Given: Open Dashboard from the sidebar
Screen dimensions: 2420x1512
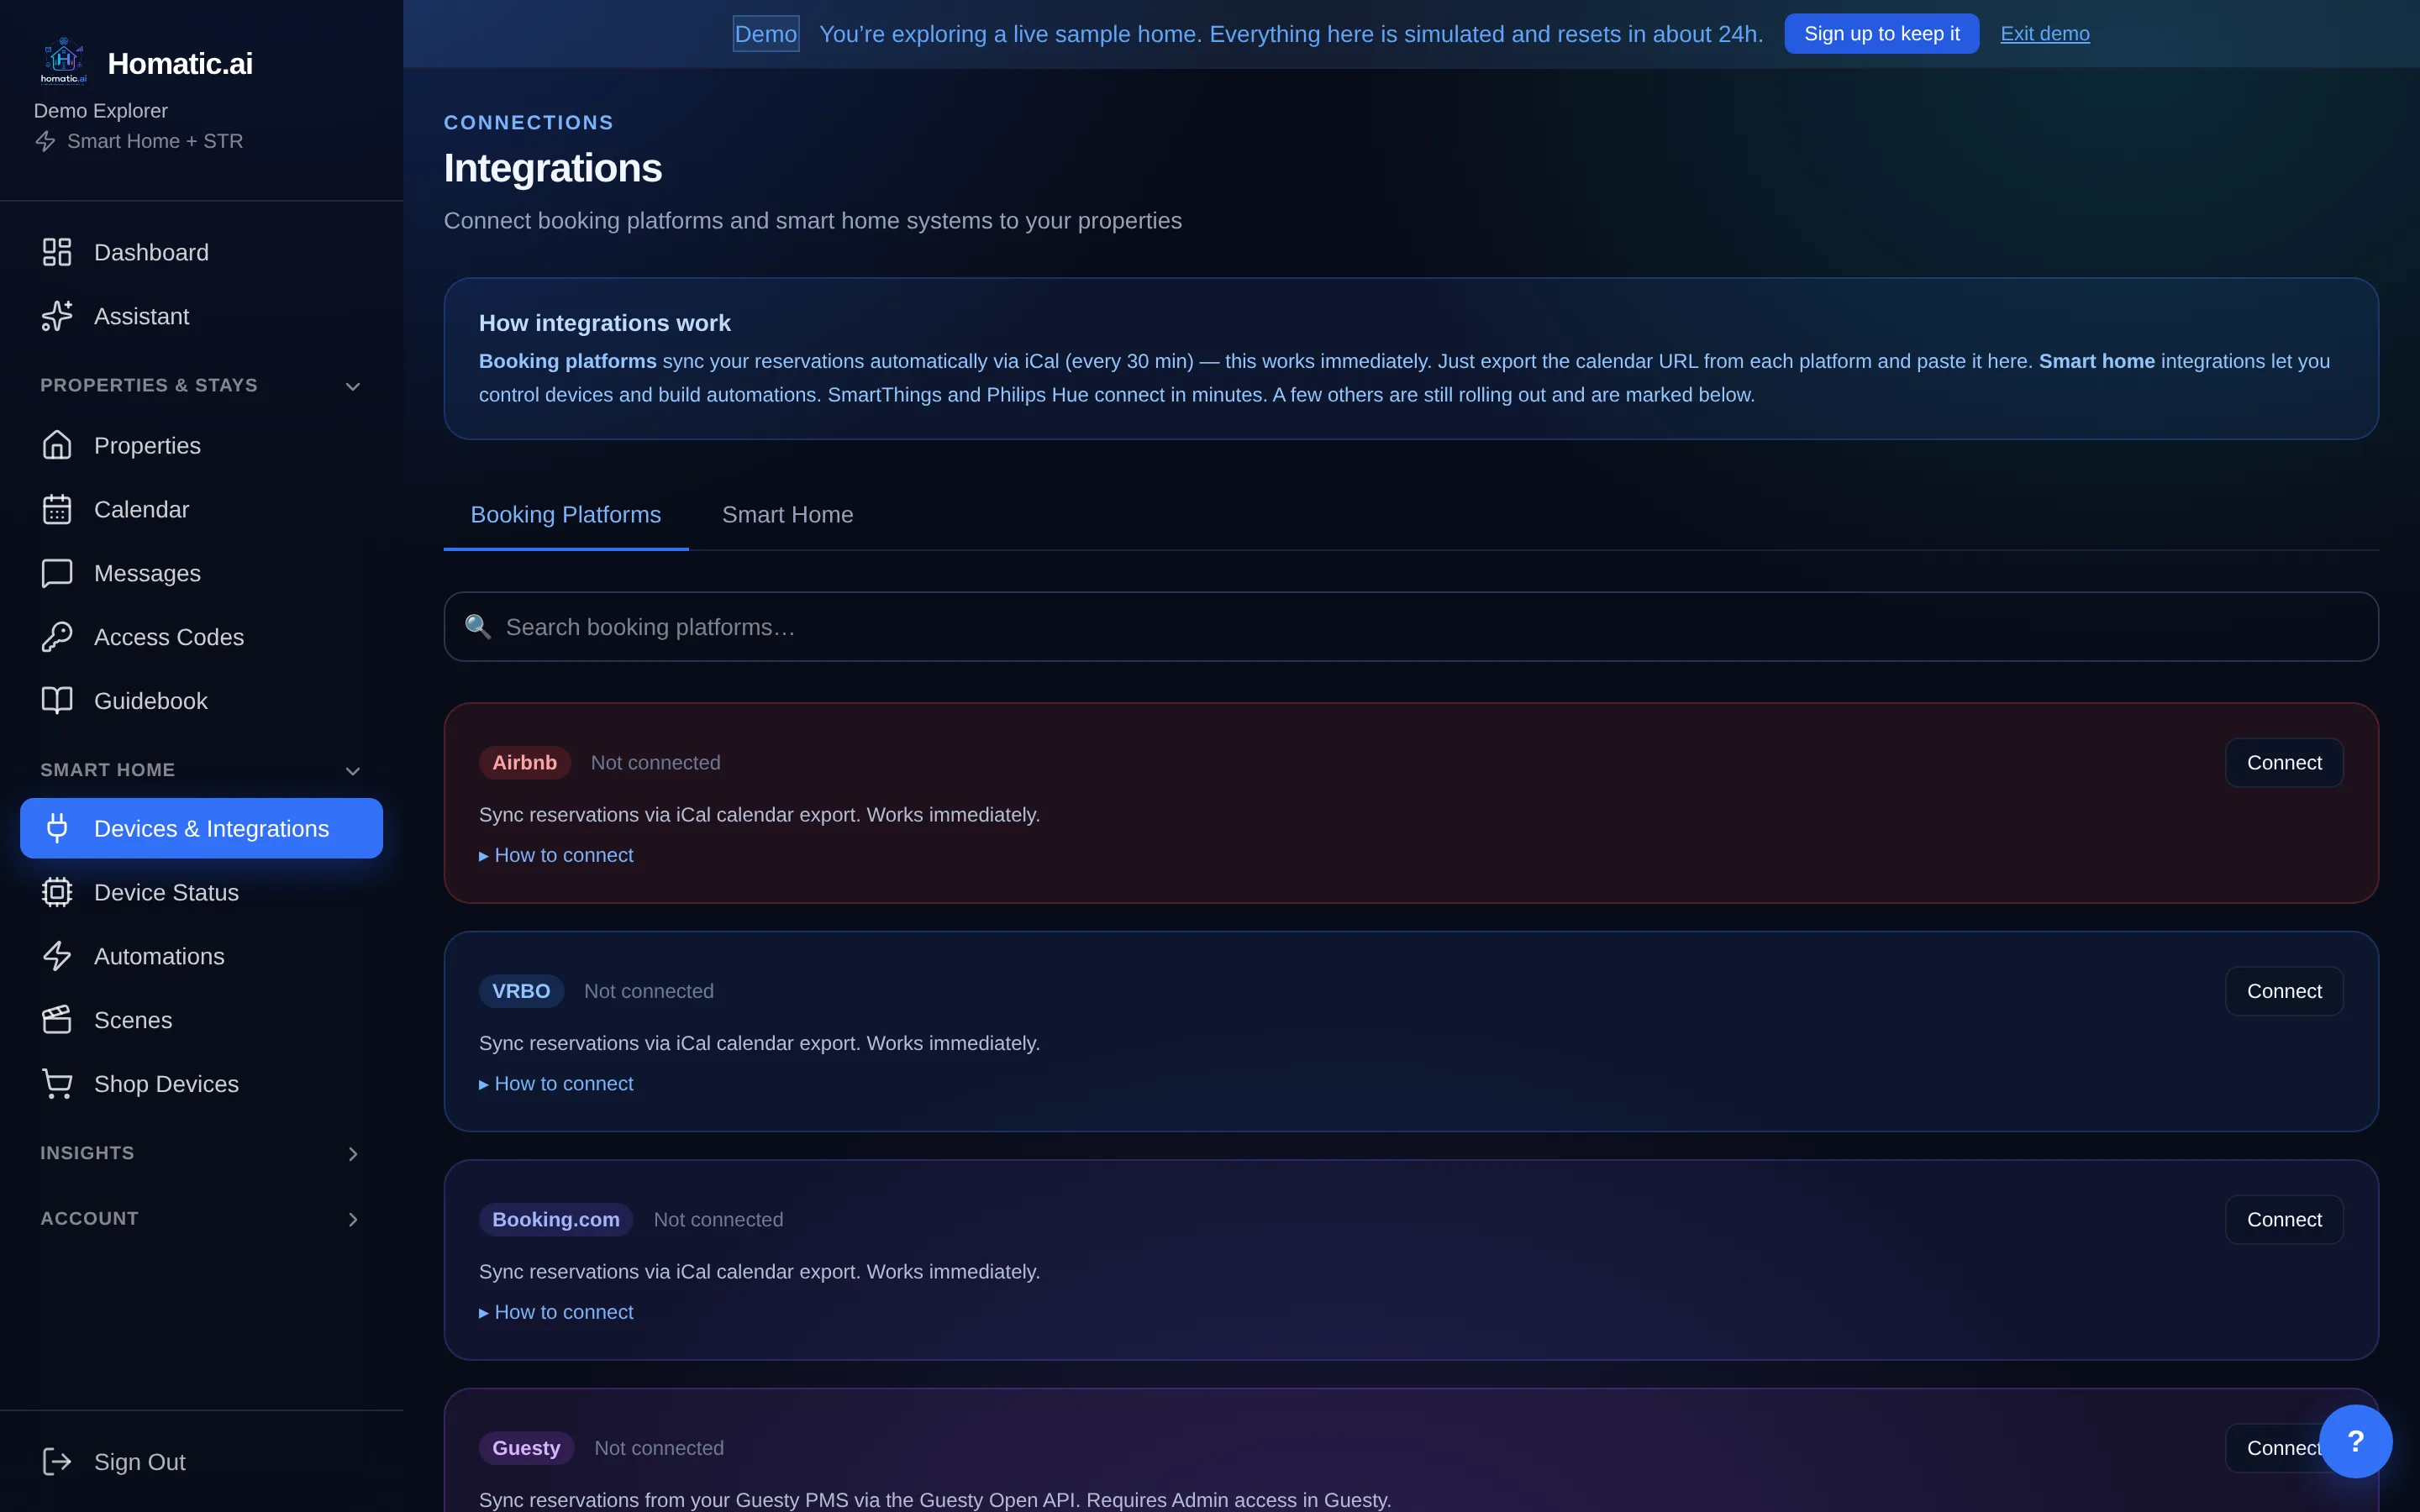Looking at the screenshot, I should click(x=201, y=252).
